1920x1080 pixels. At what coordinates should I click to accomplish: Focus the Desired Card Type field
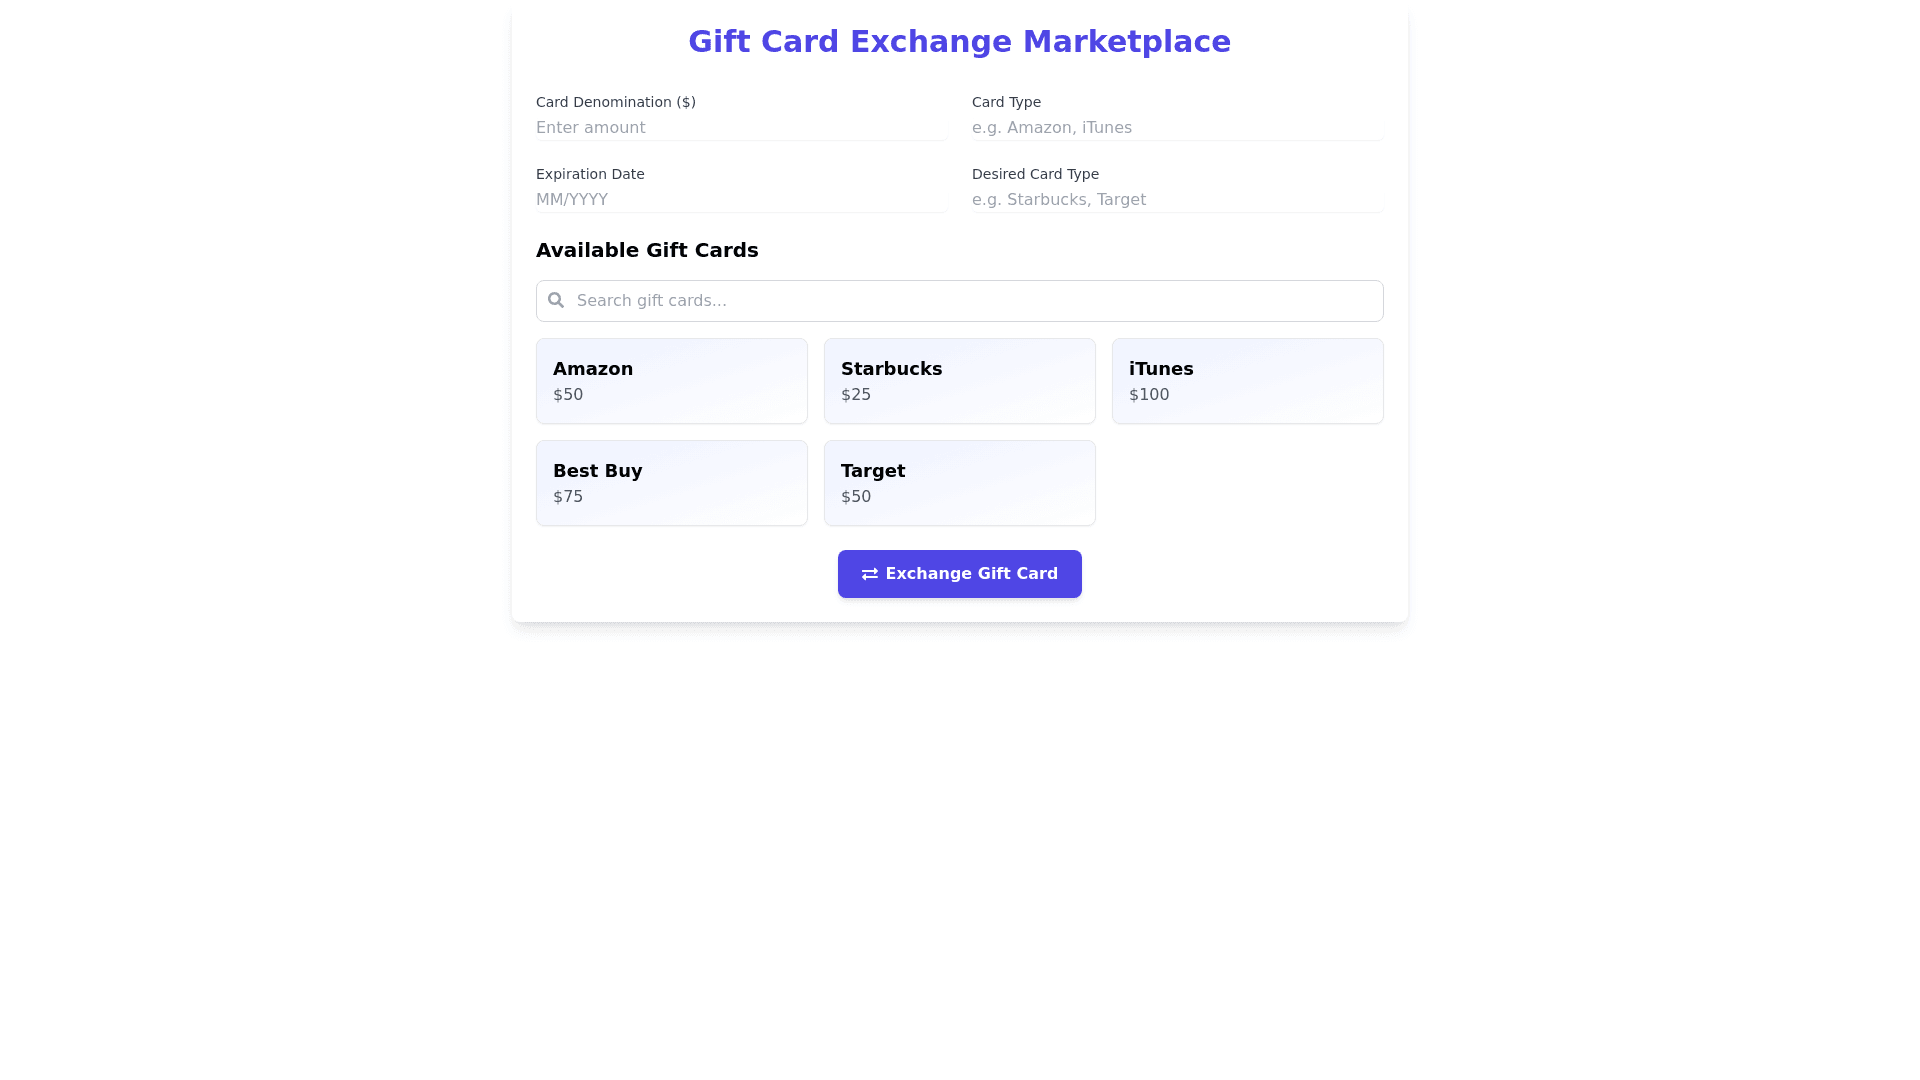click(1176, 200)
